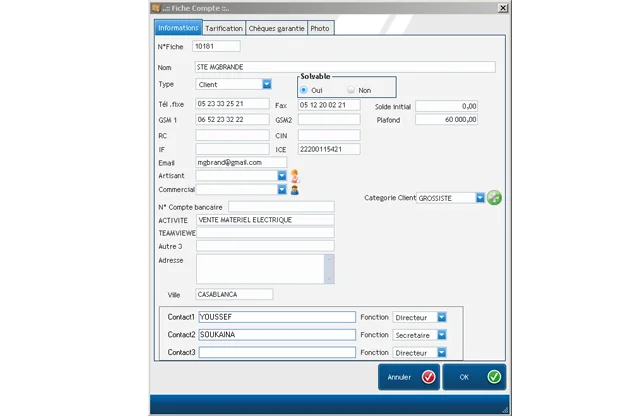Image resolution: width=632 pixels, height=416 pixels.
Task: Click the green add icon next to Categorie Client
Action: [x=494, y=198]
